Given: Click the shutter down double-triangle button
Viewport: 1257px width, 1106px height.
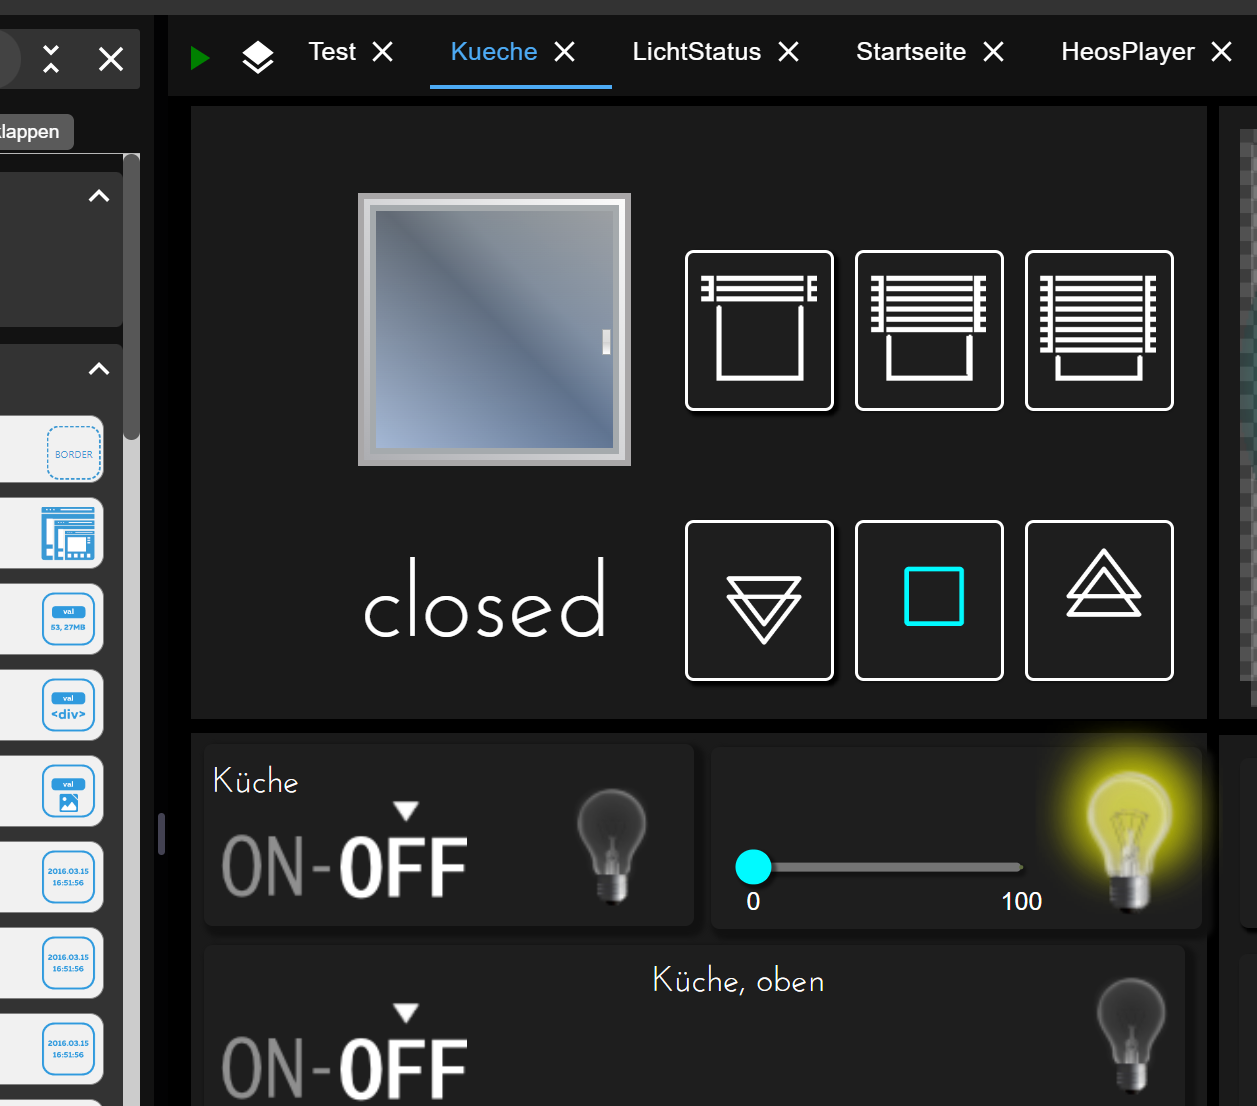Looking at the screenshot, I should coord(760,601).
